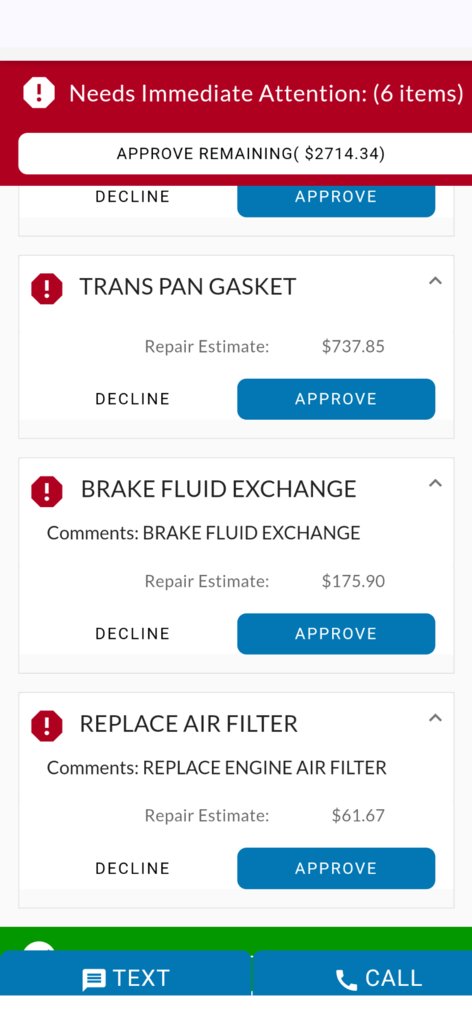Click the red alert icon beside REPLACE AIR FILTER
Image resolution: width=472 pixels, height=1023 pixels.
46,725
